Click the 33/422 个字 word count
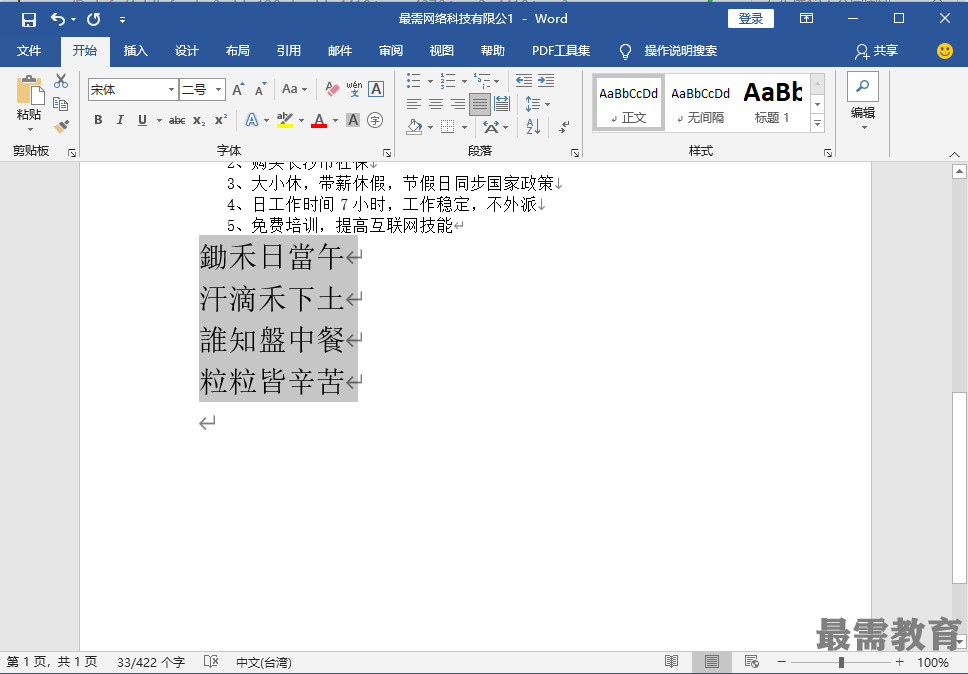968x674 pixels. tap(151, 662)
